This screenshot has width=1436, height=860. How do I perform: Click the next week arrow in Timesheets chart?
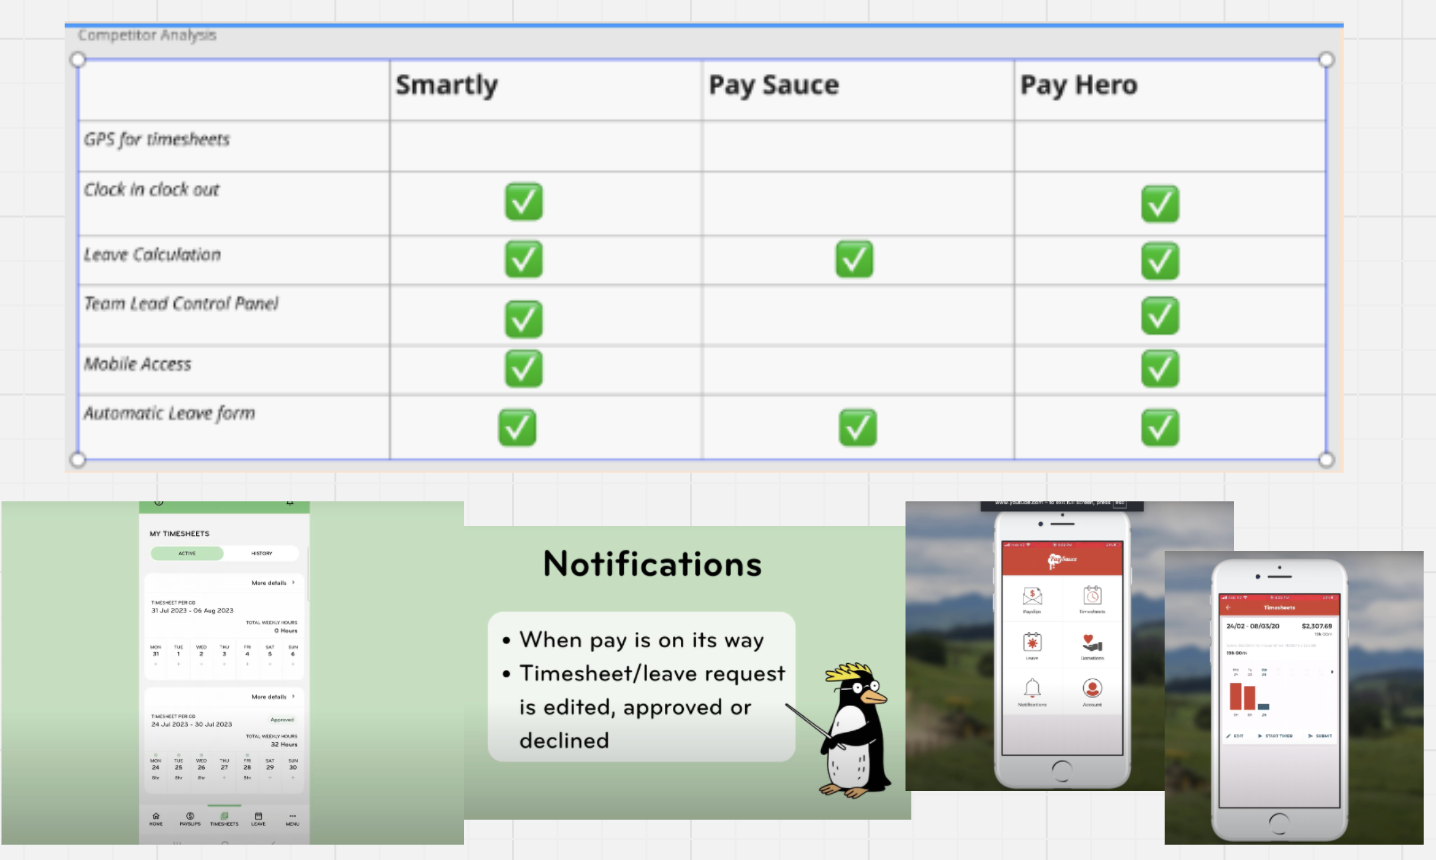tap(1331, 672)
